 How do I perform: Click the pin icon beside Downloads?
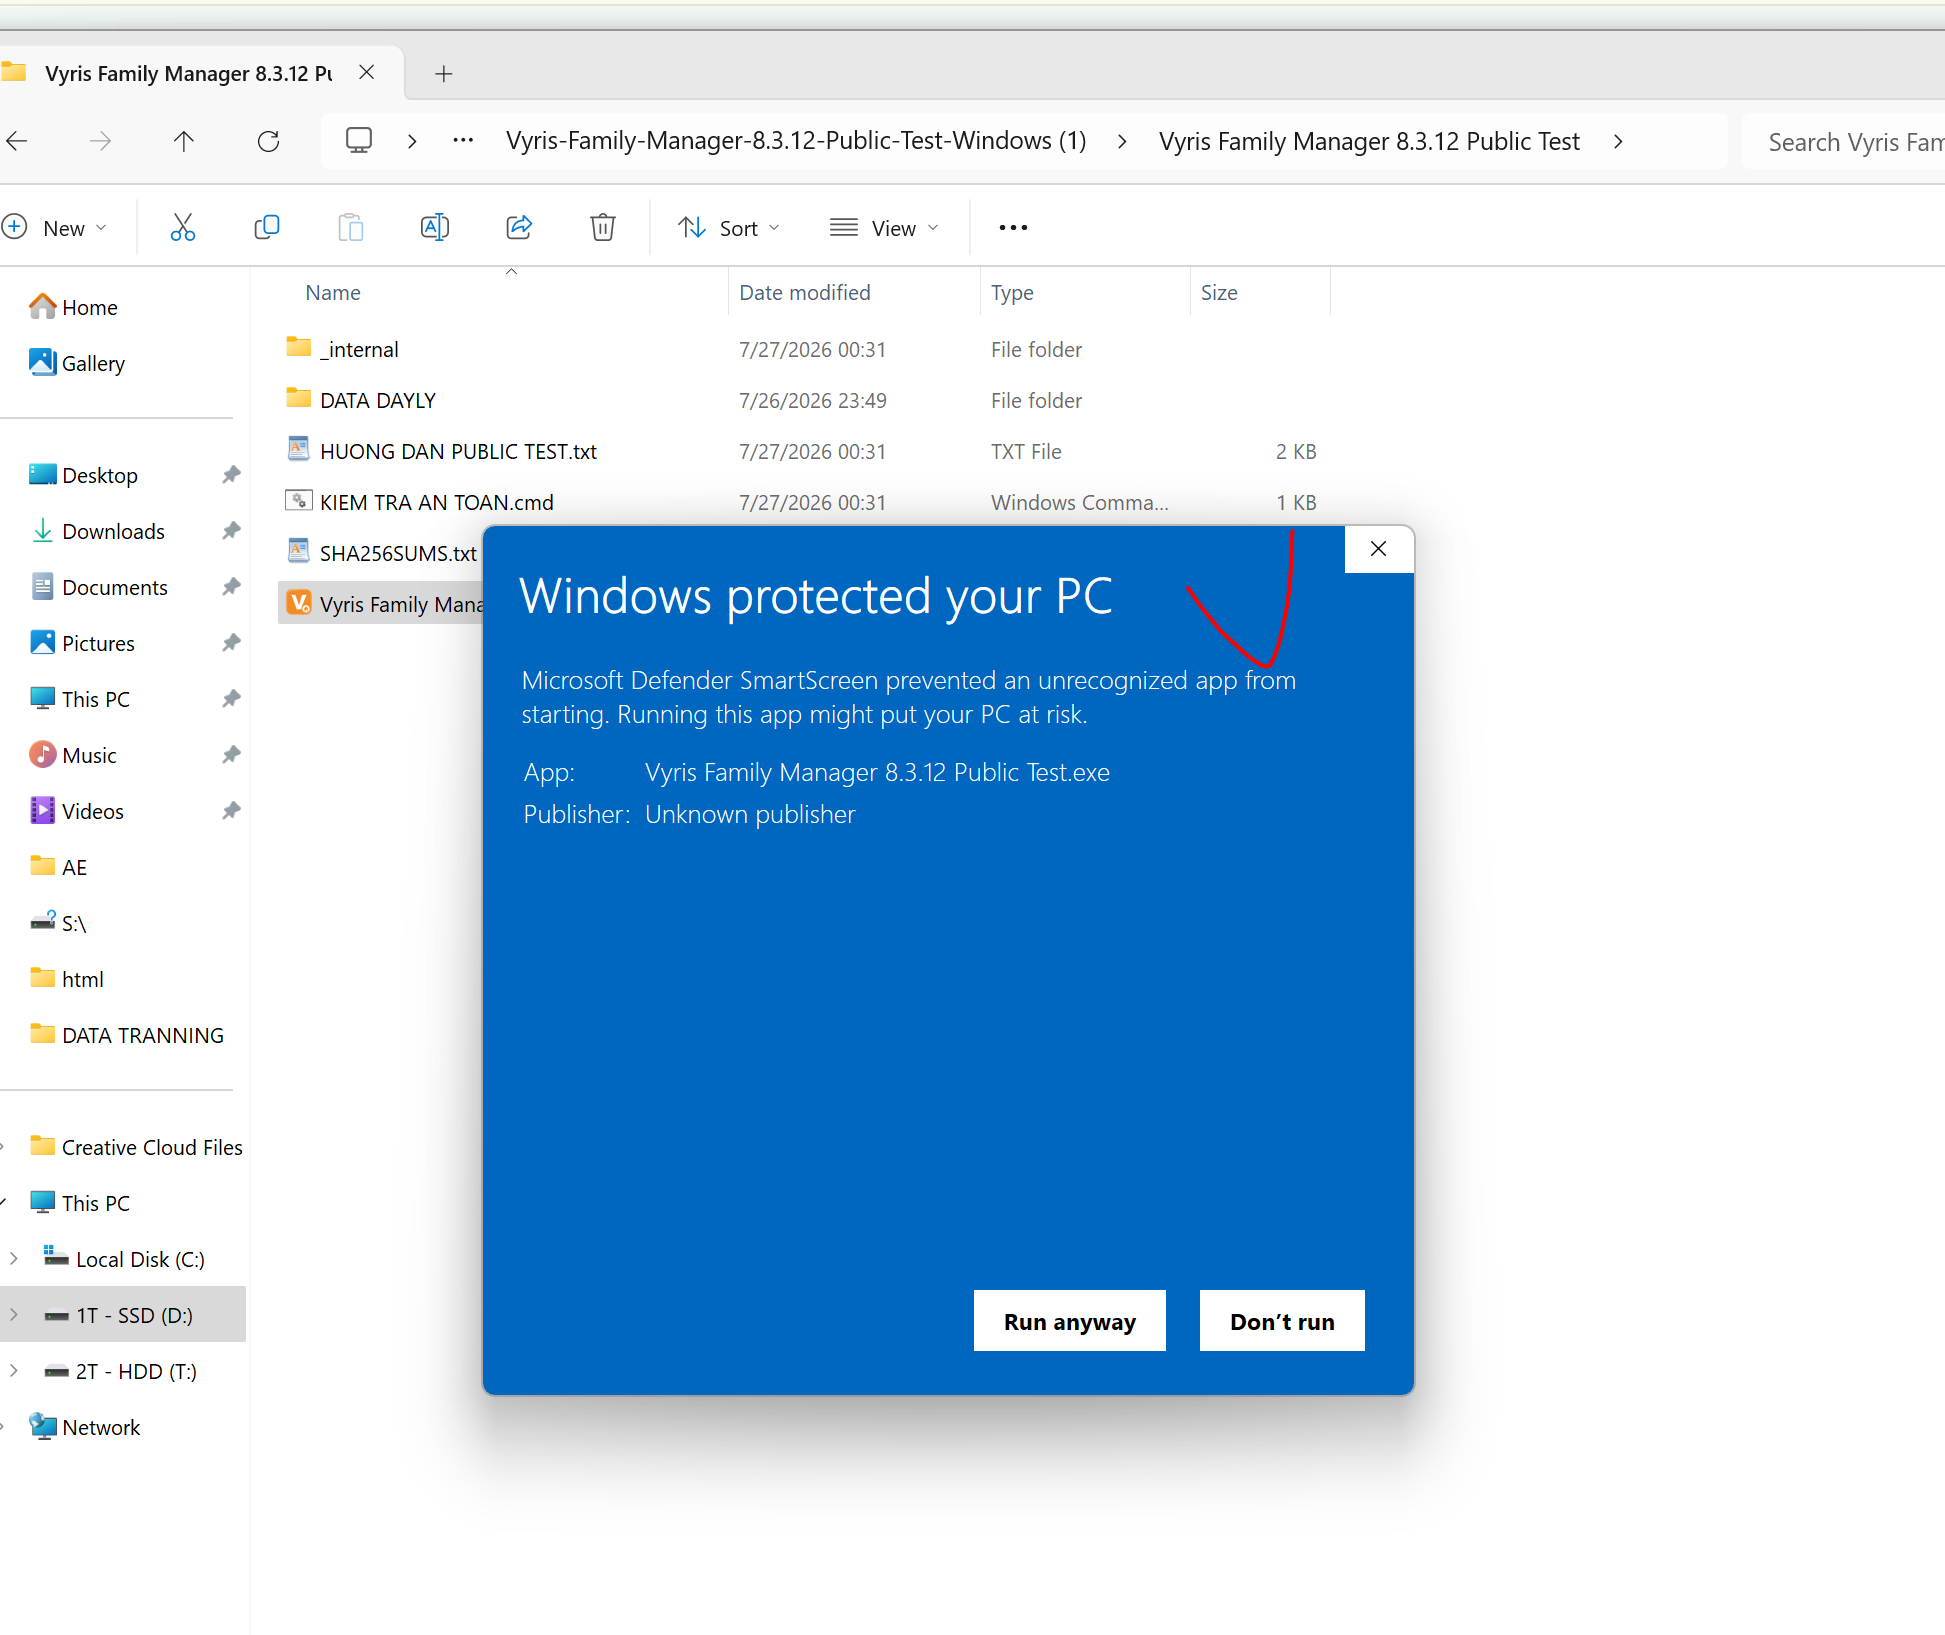231,531
